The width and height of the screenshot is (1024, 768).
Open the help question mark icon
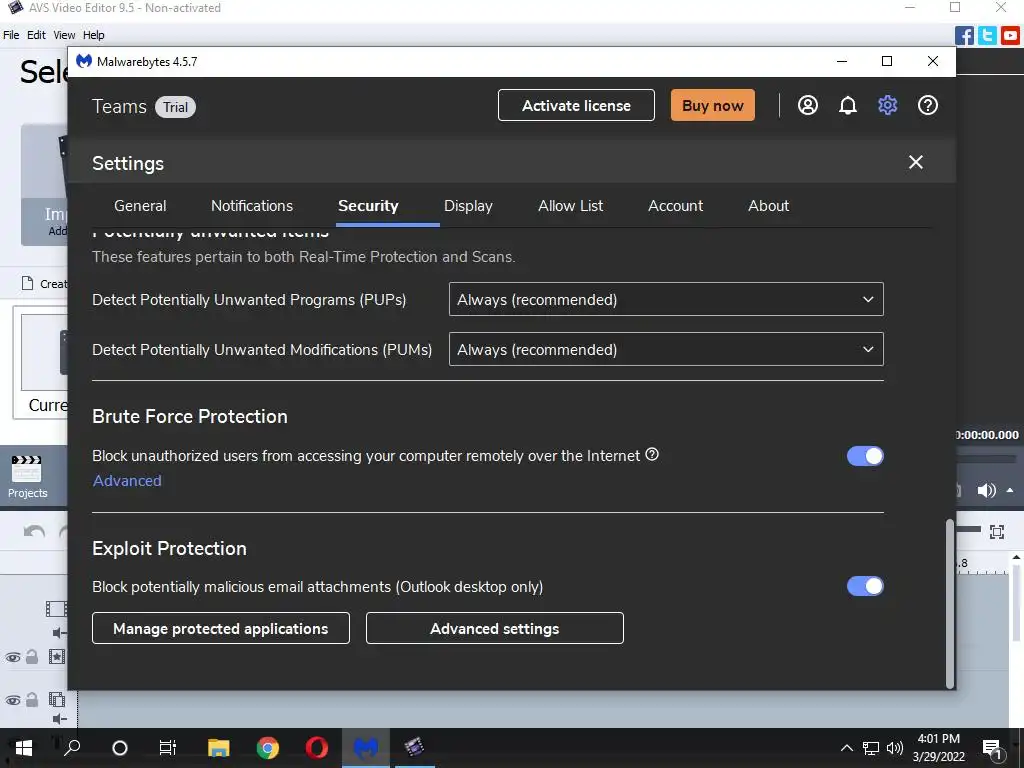pos(927,105)
